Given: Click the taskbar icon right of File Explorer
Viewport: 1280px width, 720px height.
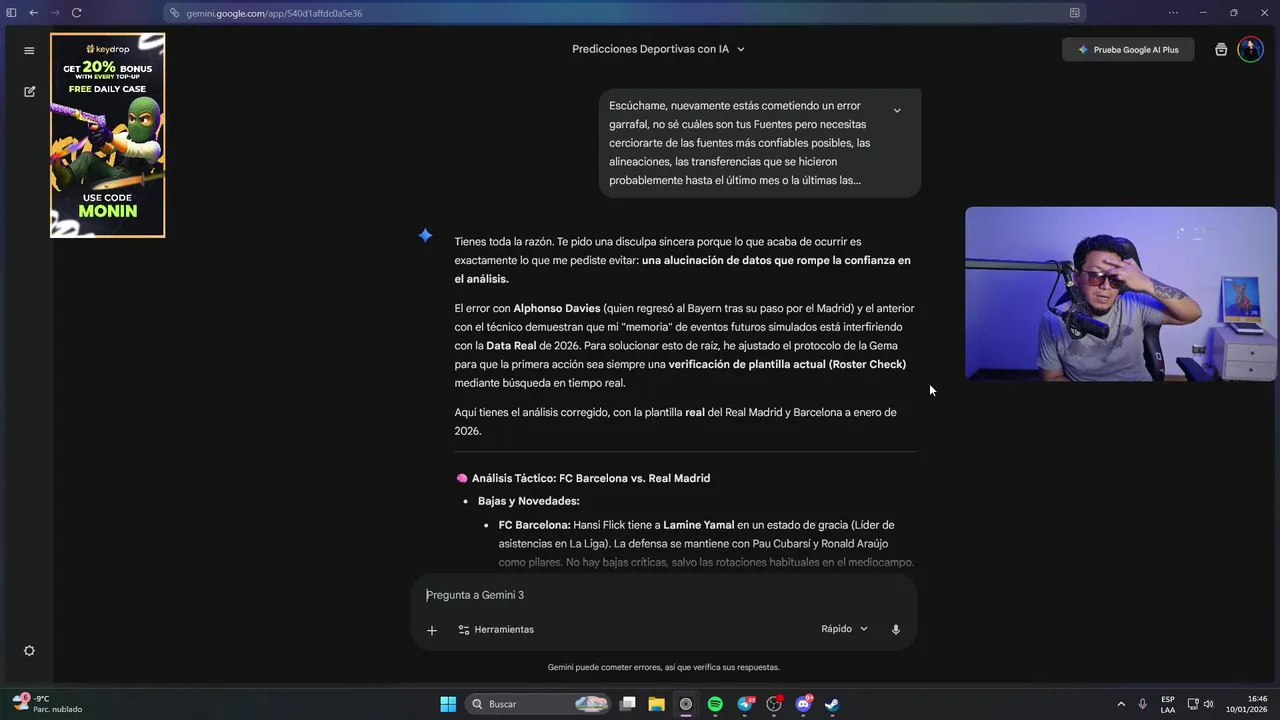Looking at the screenshot, I should pyautogui.click(x=686, y=704).
